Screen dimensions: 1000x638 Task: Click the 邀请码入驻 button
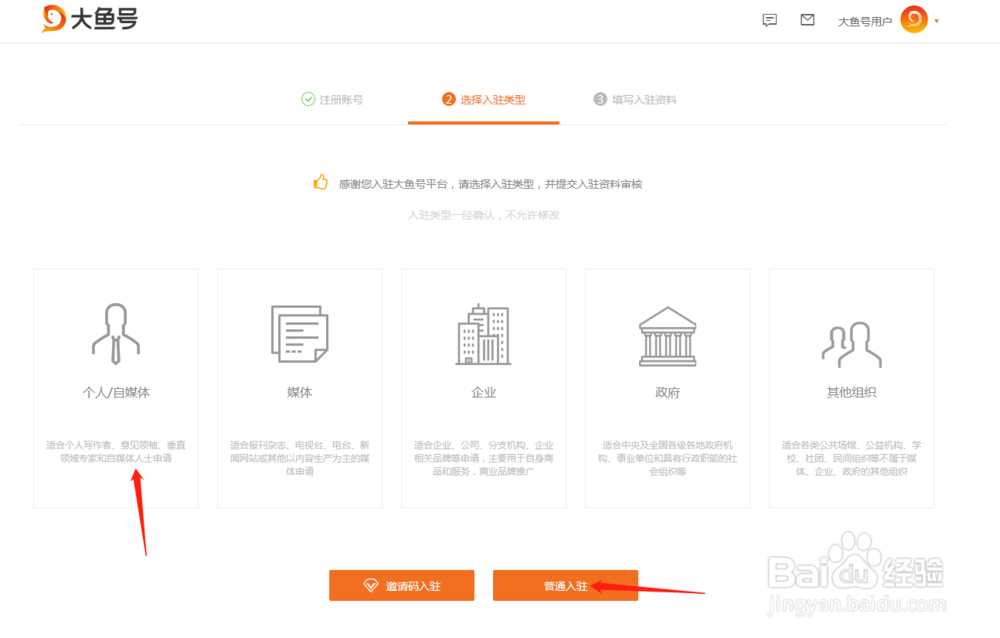click(402, 586)
